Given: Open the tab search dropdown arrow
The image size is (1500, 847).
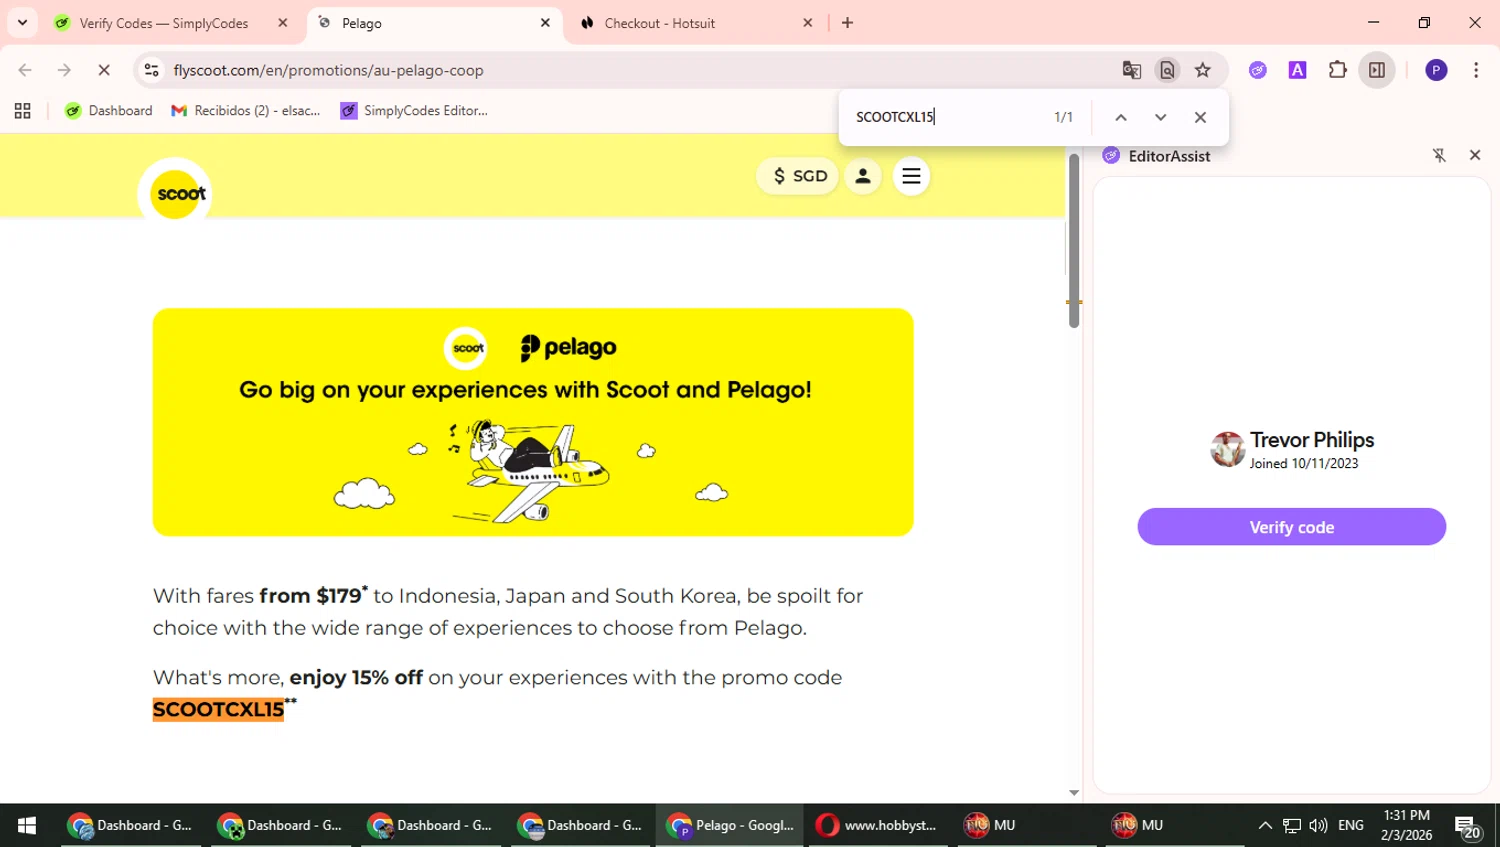Looking at the screenshot, I should pyautogui.click(x=22, y=22).
